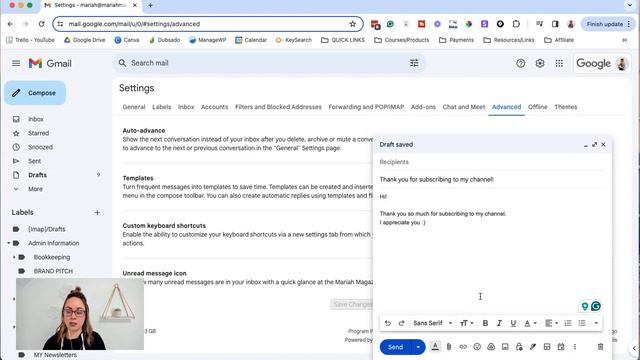Collapse the Bookkeeping label arrow
Image resolution: width=640 pixels, height=360 pixels.
[14, 257]
